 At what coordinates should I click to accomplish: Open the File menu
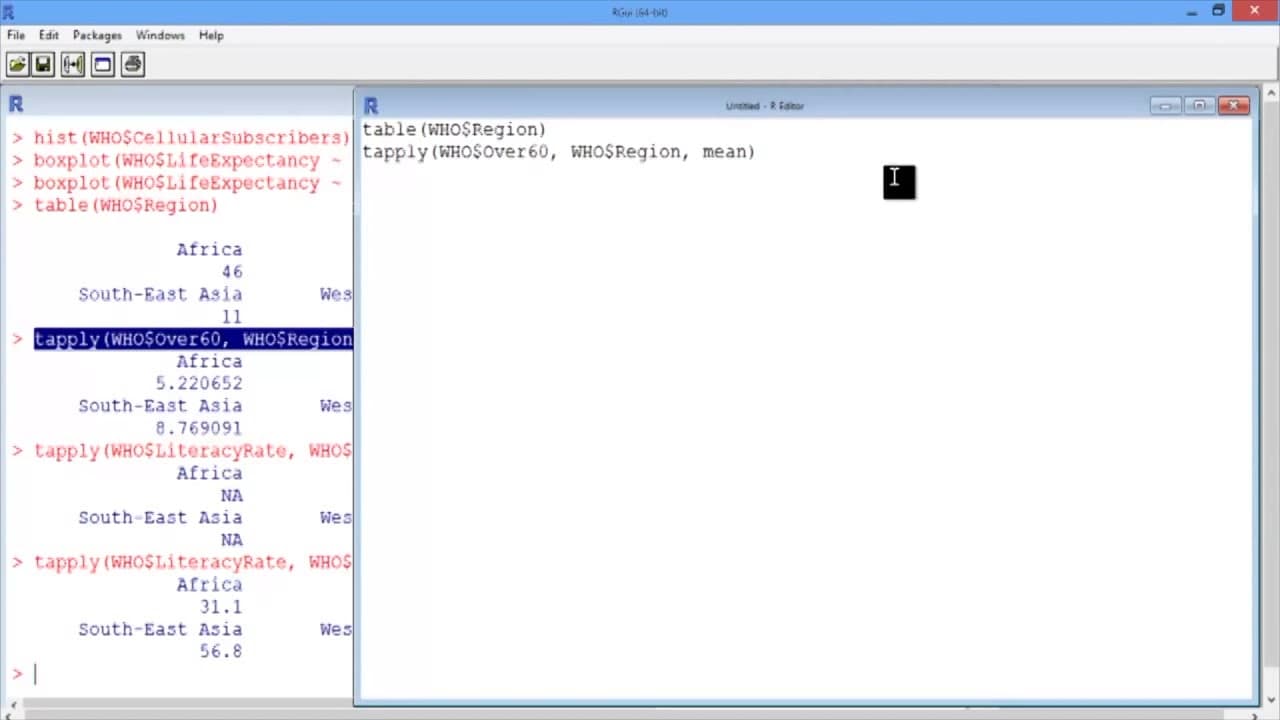[x=16, y=35]
